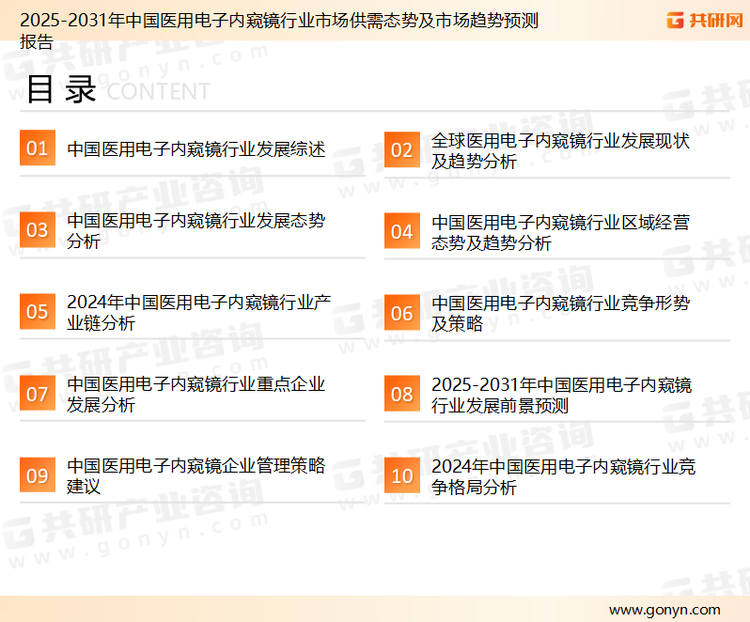The width and height of the screenshot is (750, 622).
Task: Open chapter 2025-2031年中国医用电子内窥镜行业发展前景预测
Action: point(562,395)
